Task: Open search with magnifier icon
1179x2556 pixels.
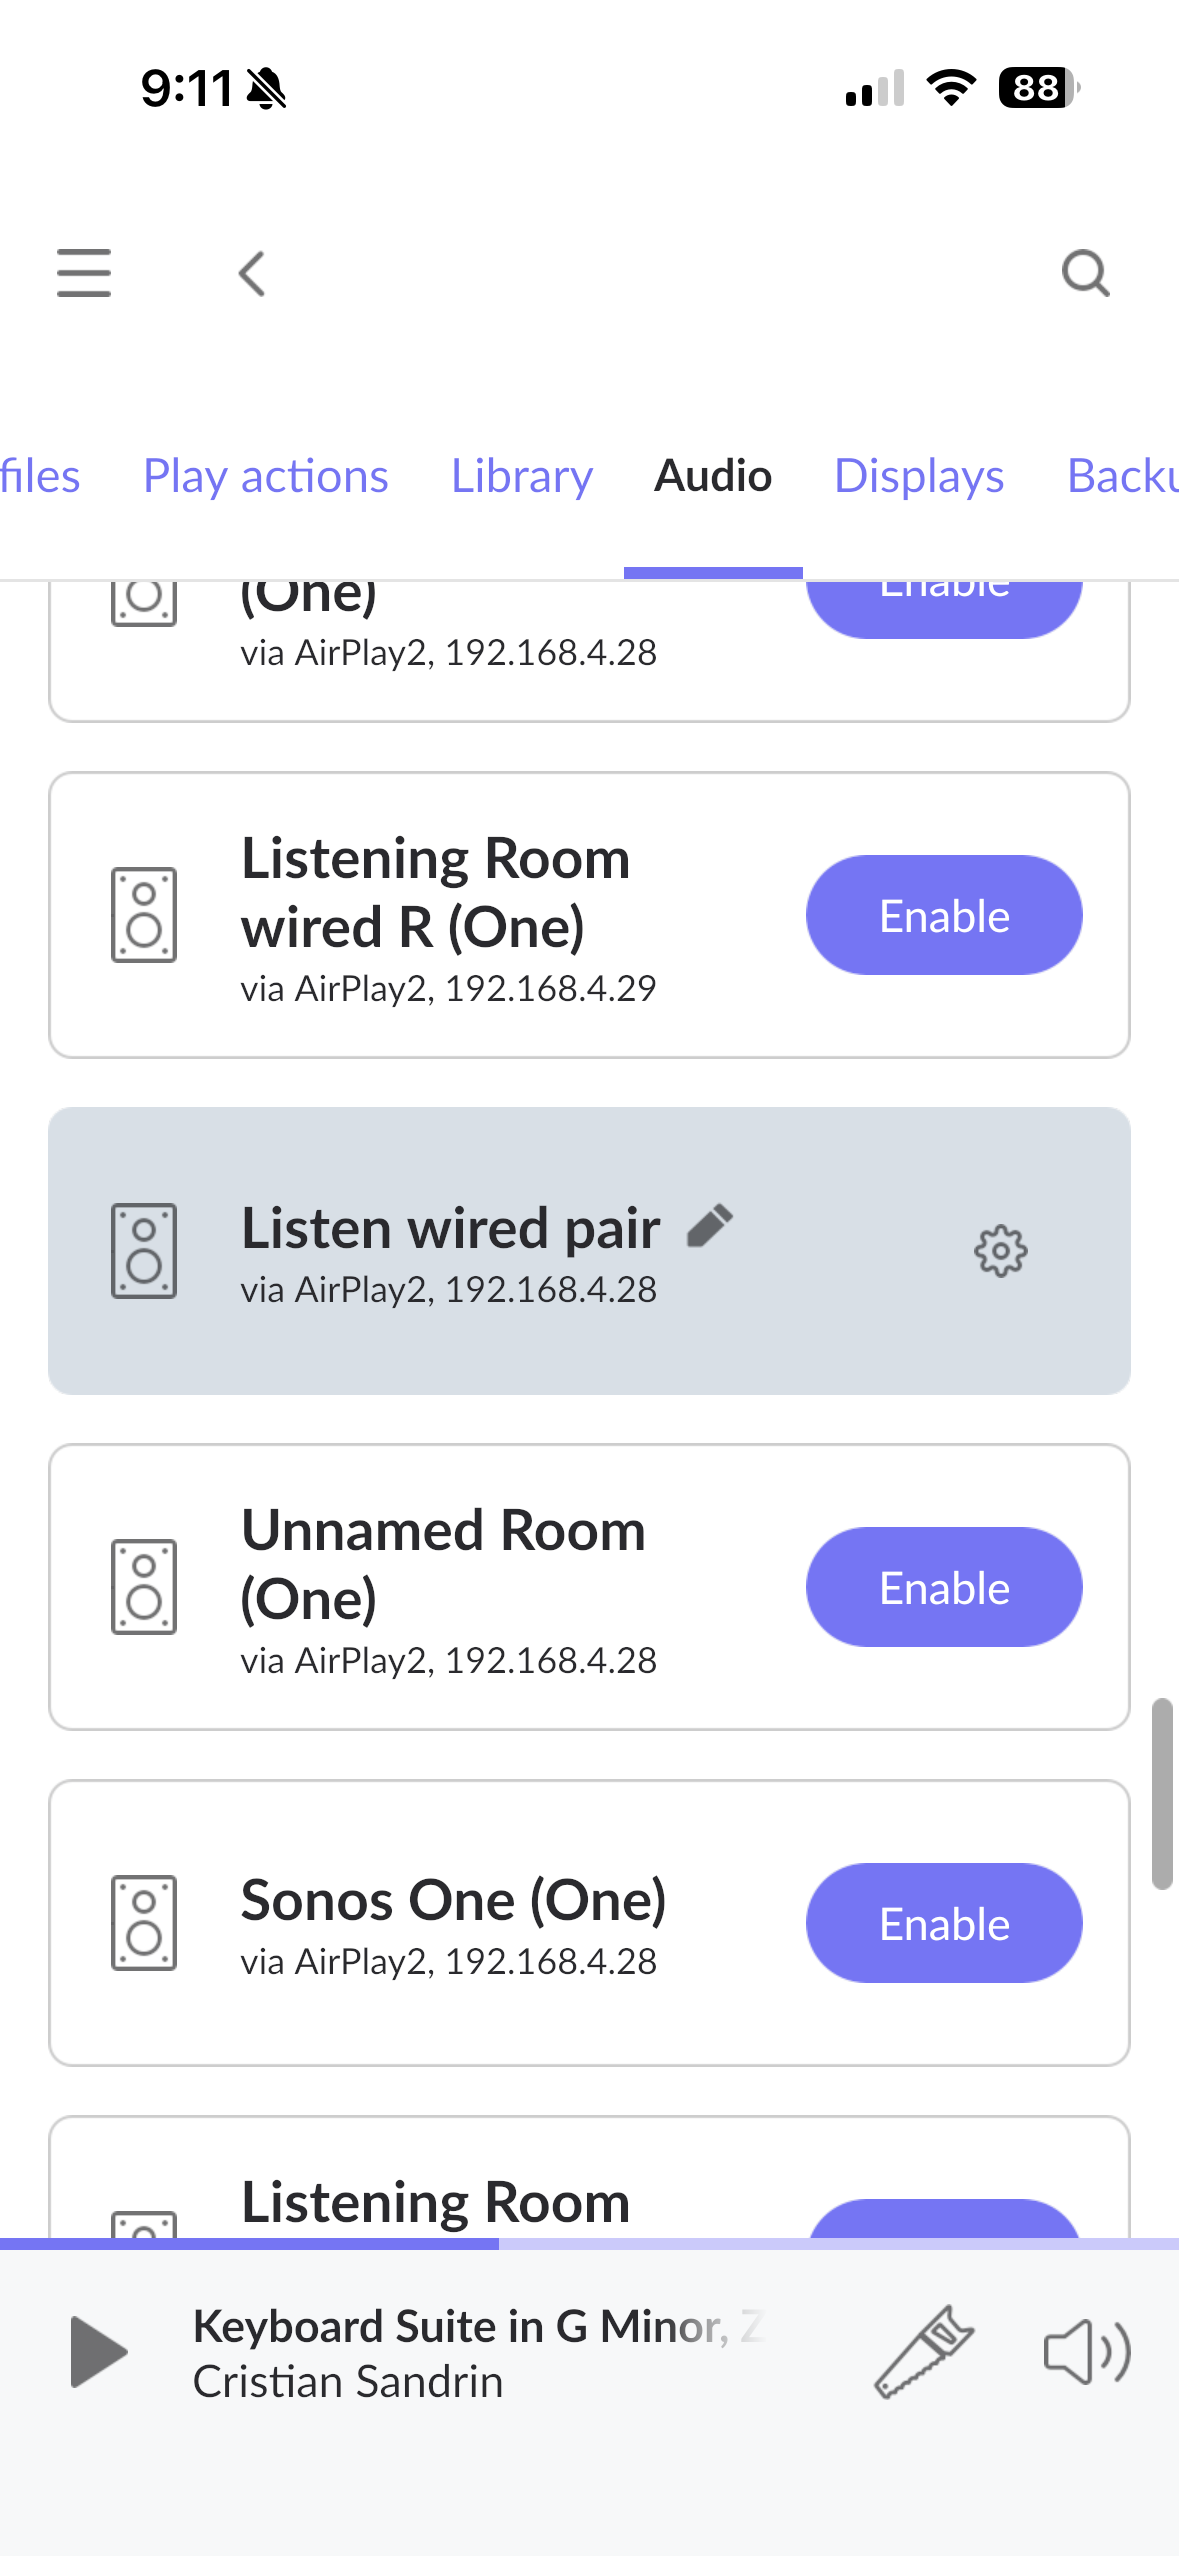Action: (1085, 273)
